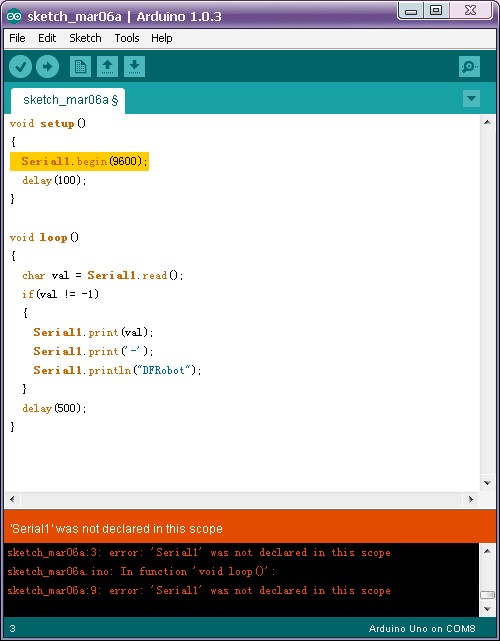Screen dimensions: 500x641
Task: Minimize the Arduino window
Action: click(411, 11)
